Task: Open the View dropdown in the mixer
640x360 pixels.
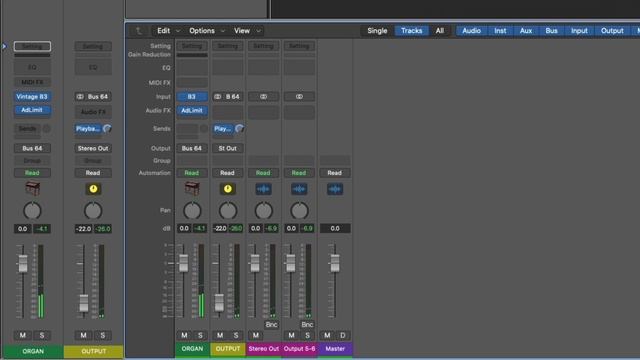Action: pyautogui.click(x=247, y=31)
